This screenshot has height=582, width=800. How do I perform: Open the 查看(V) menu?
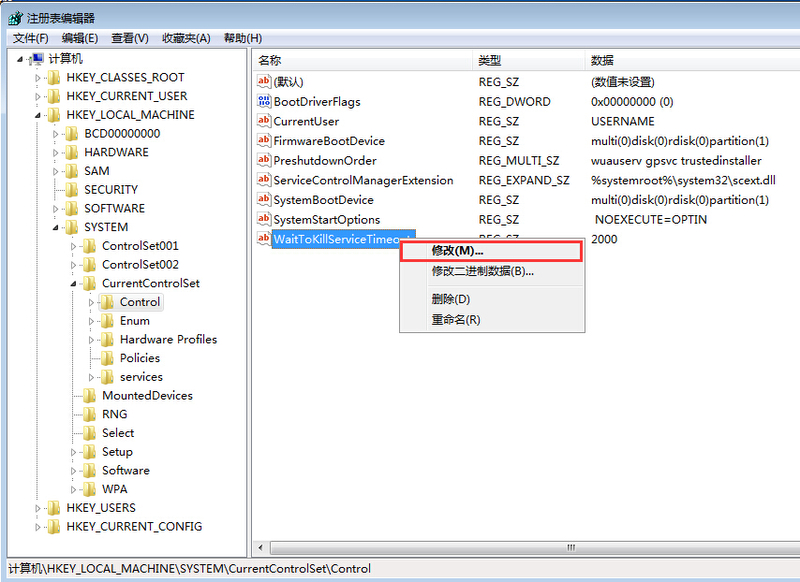tap(128, 38)
